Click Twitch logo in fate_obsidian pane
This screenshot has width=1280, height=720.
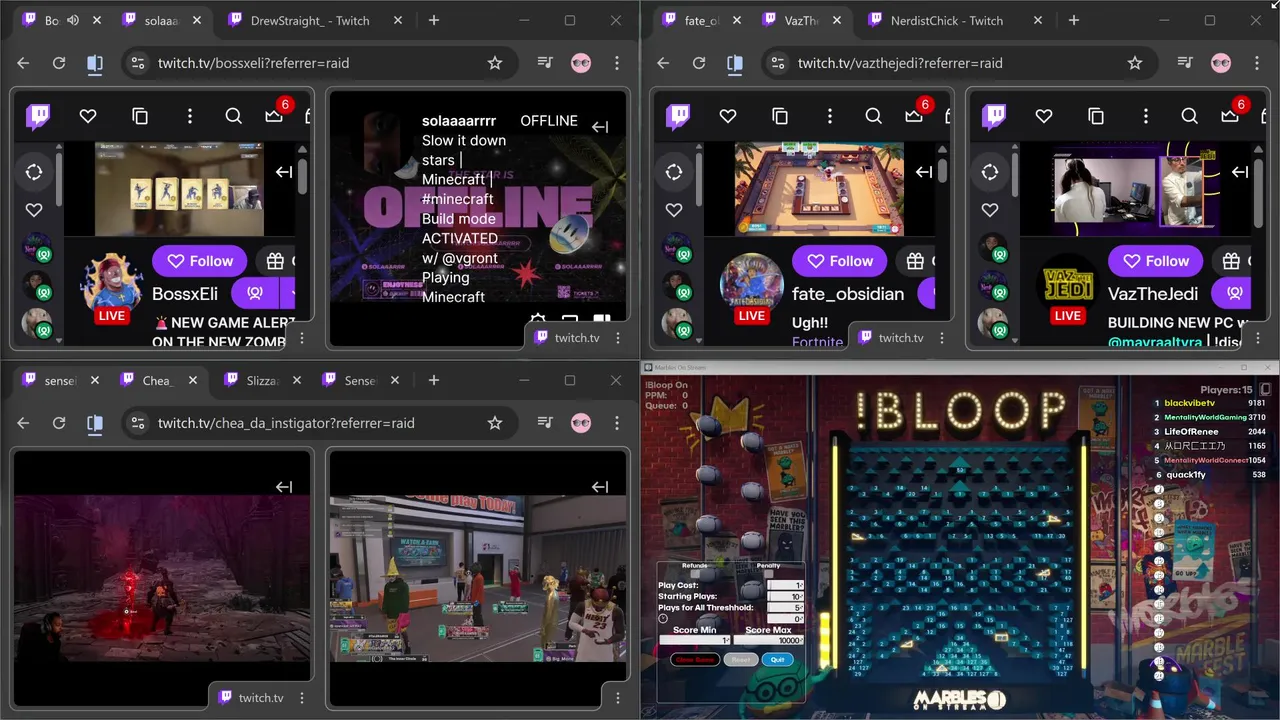(678, 116)
